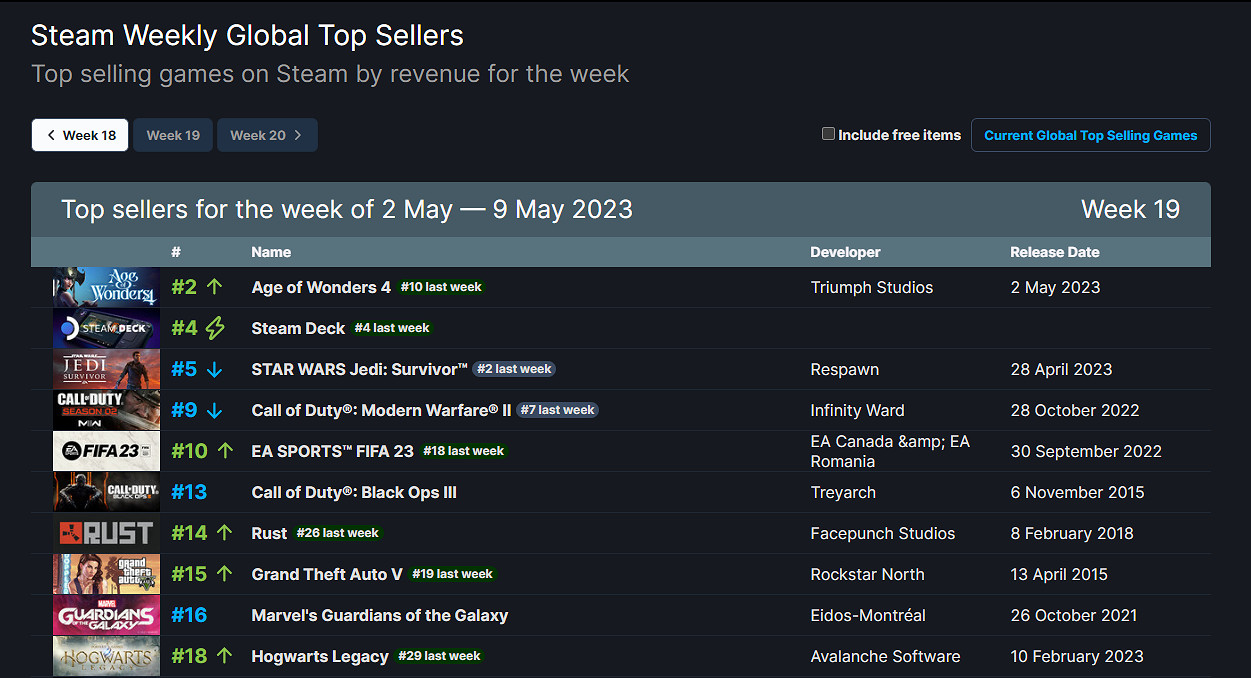The width and height of the screenshot is (1251, 678).
Task: Click the Hogwarts Legacy cover icon
Action: click(x=106, y=656)
